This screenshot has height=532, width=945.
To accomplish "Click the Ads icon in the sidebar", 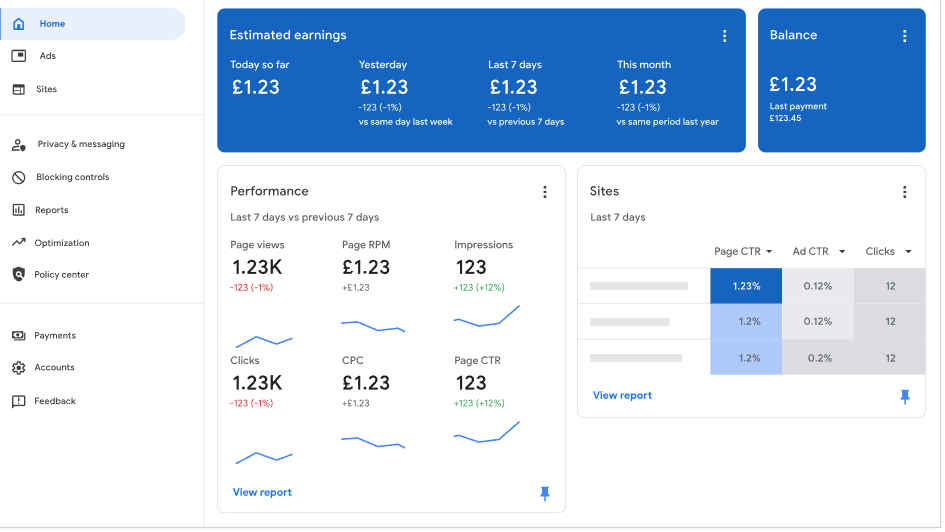I will point(19,56).
